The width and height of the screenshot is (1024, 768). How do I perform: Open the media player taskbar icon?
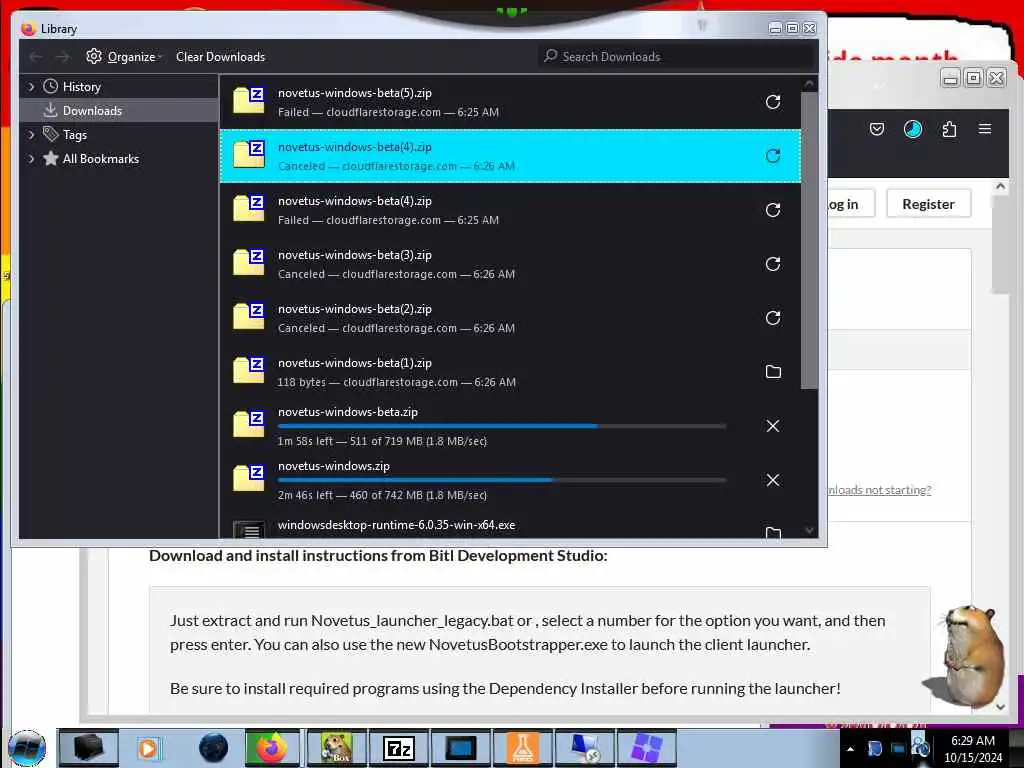point(149,748)
